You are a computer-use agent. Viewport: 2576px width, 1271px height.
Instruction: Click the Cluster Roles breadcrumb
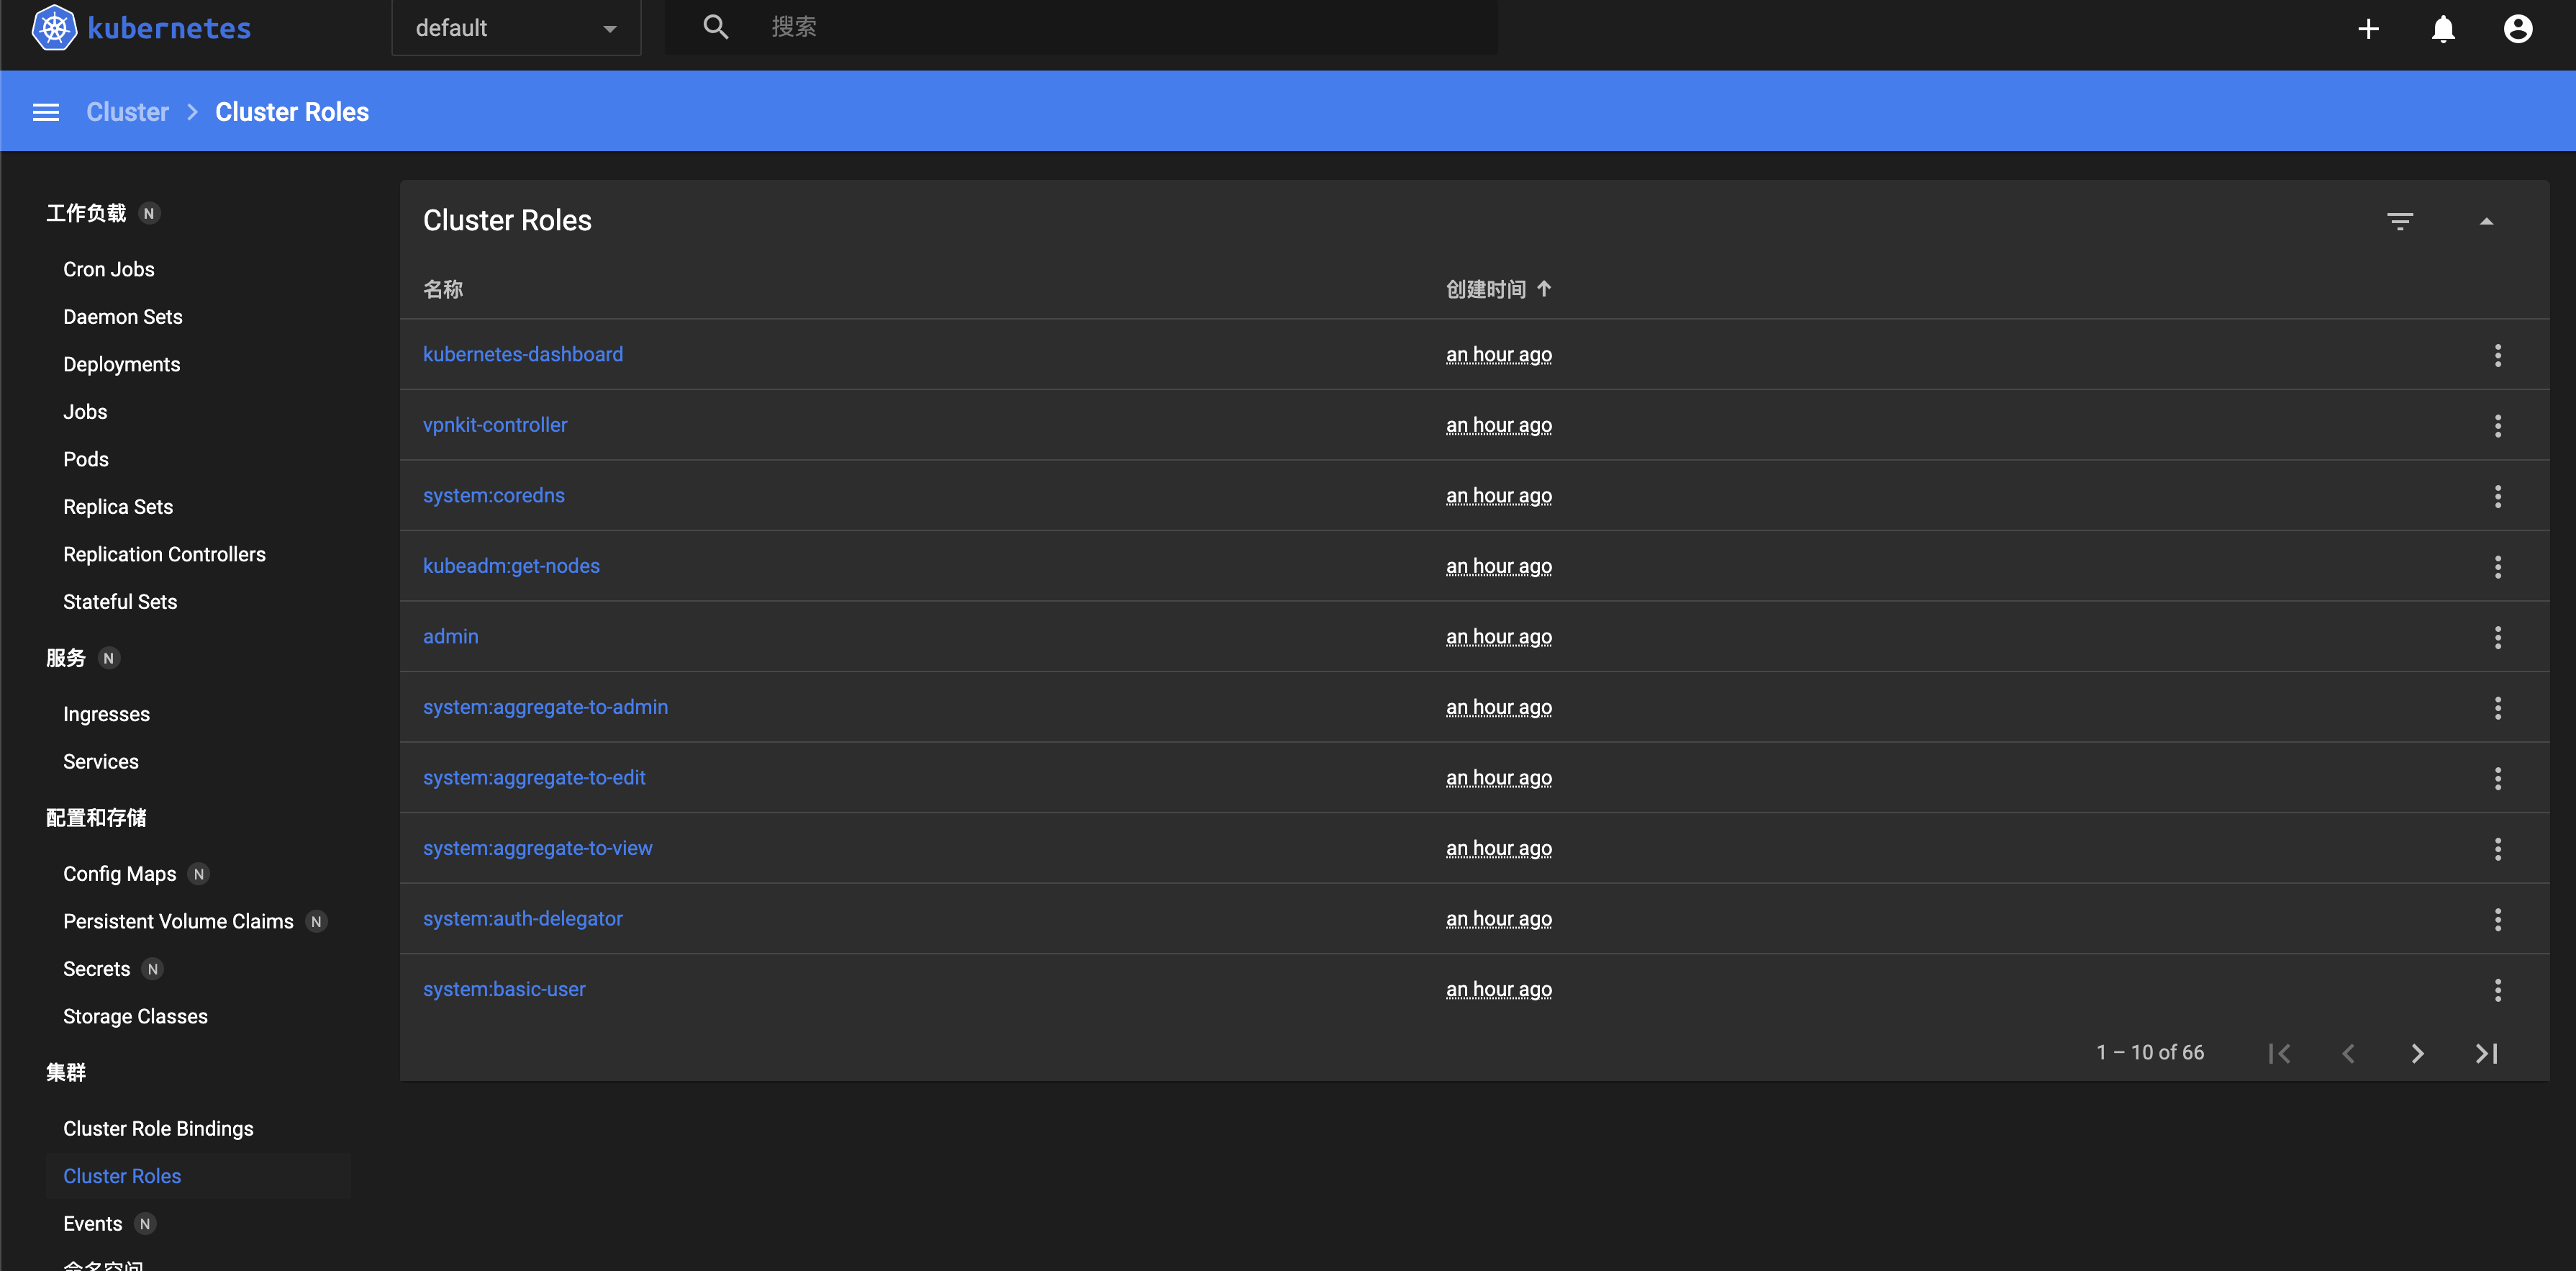[292, 112]
